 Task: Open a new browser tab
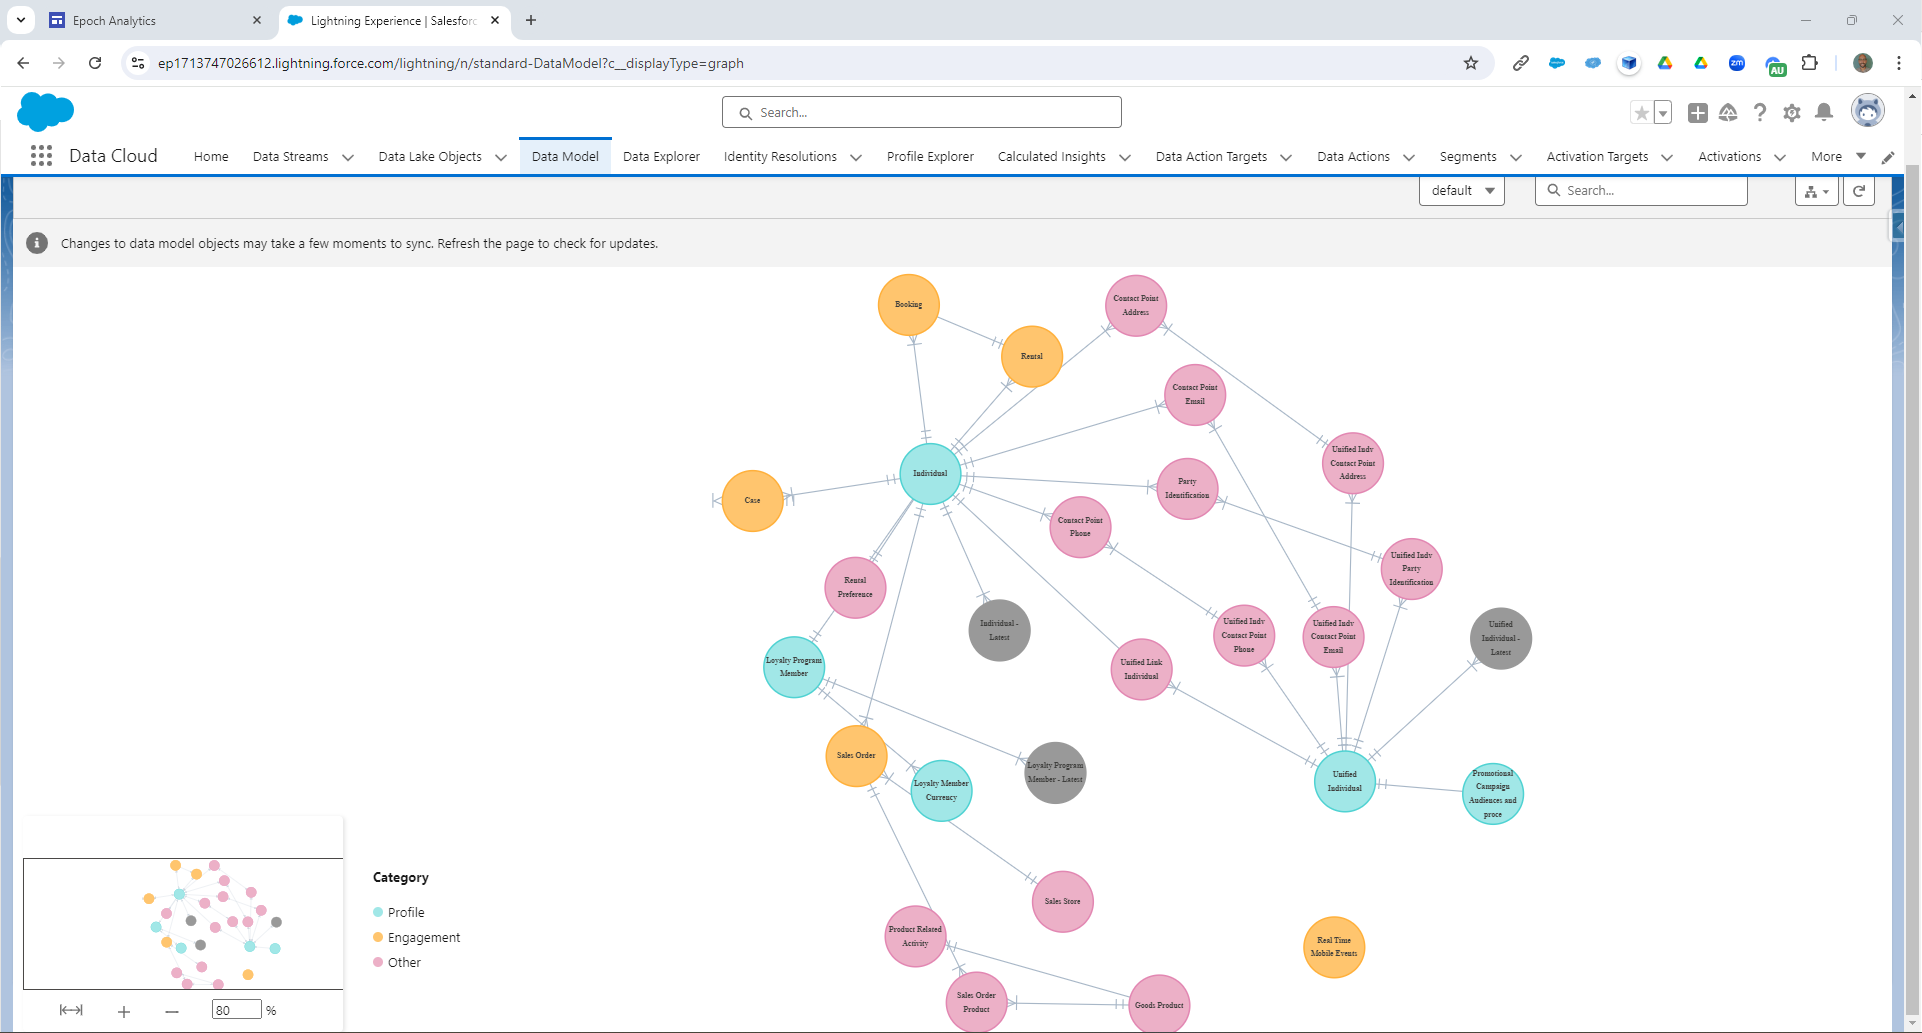pyautogui.click(x=531, y=20)
